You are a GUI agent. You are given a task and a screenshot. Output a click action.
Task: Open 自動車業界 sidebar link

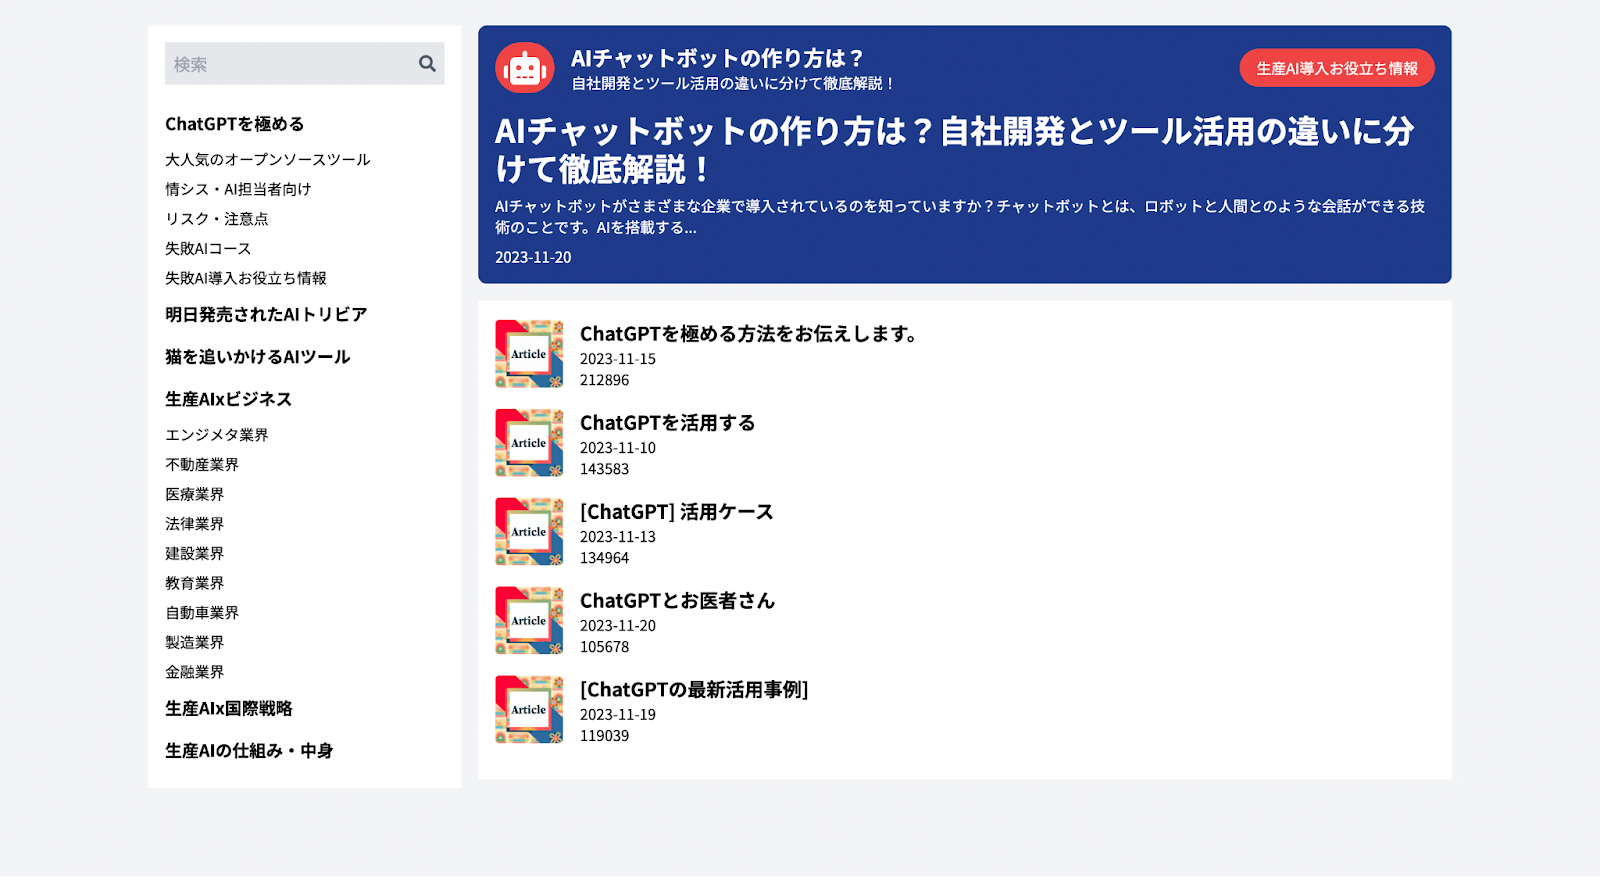[202, 613]
